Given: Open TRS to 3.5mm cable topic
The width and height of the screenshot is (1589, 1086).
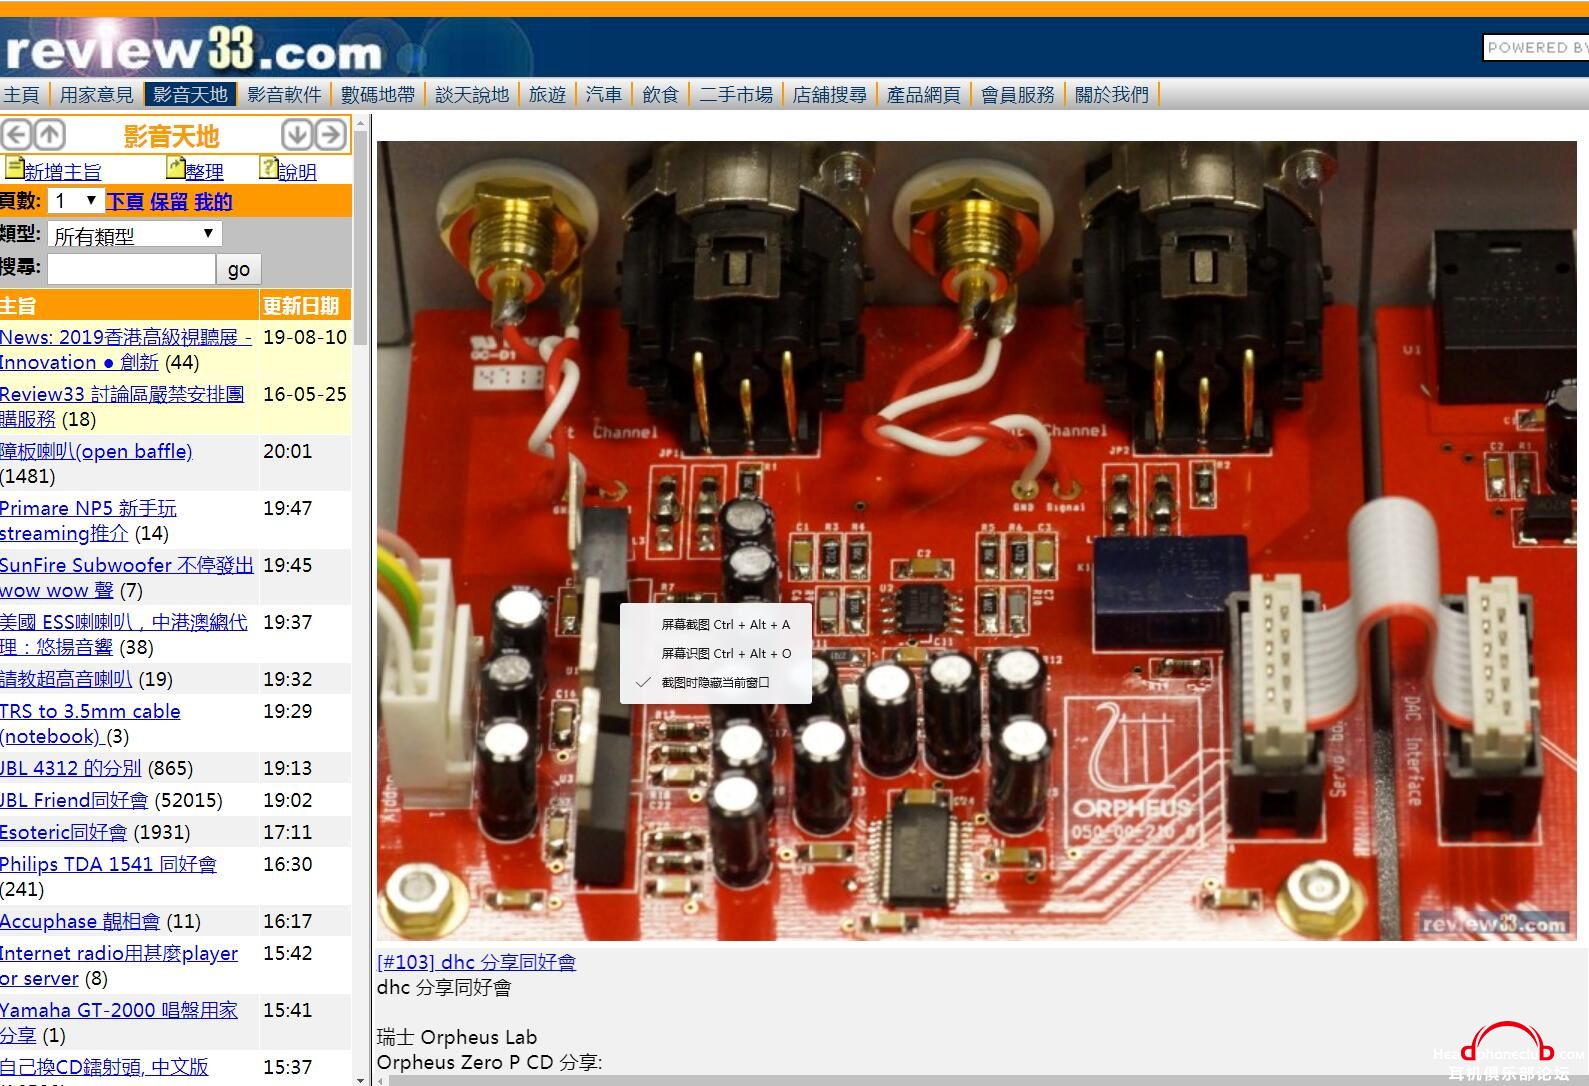Looking at the screenshot, I should (90, 723).
